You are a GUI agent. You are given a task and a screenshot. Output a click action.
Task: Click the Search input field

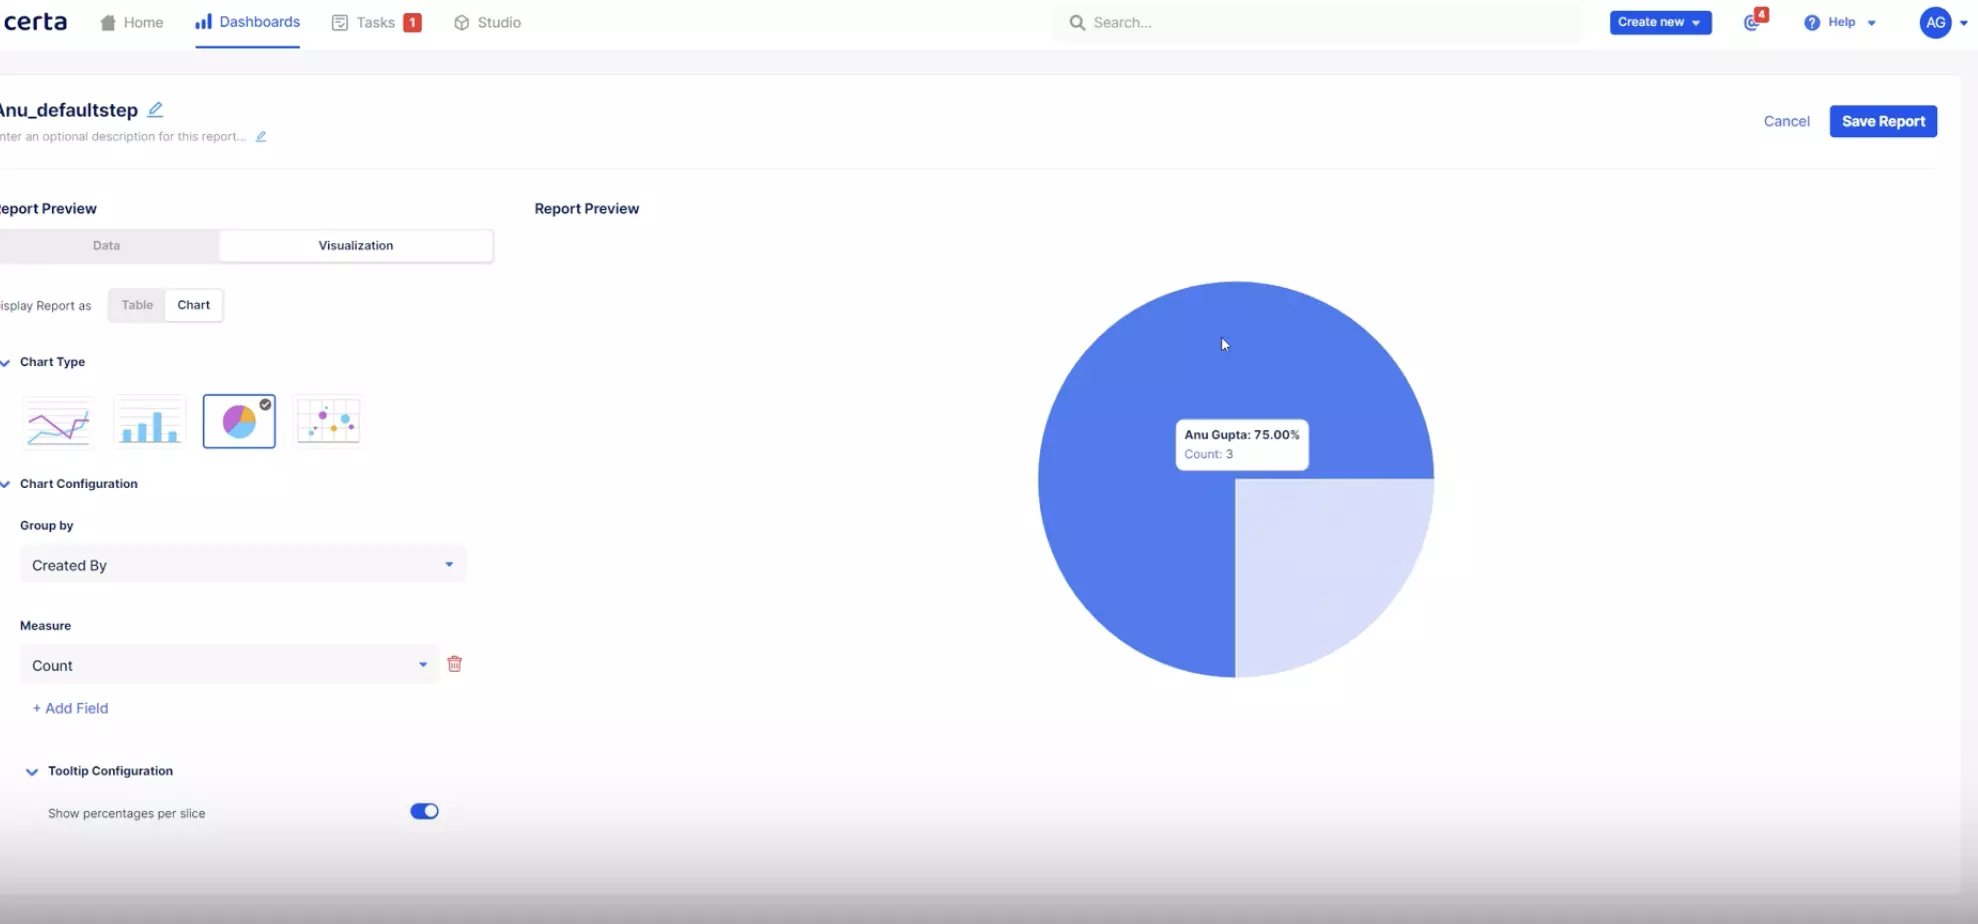(x=1300, y=21)
